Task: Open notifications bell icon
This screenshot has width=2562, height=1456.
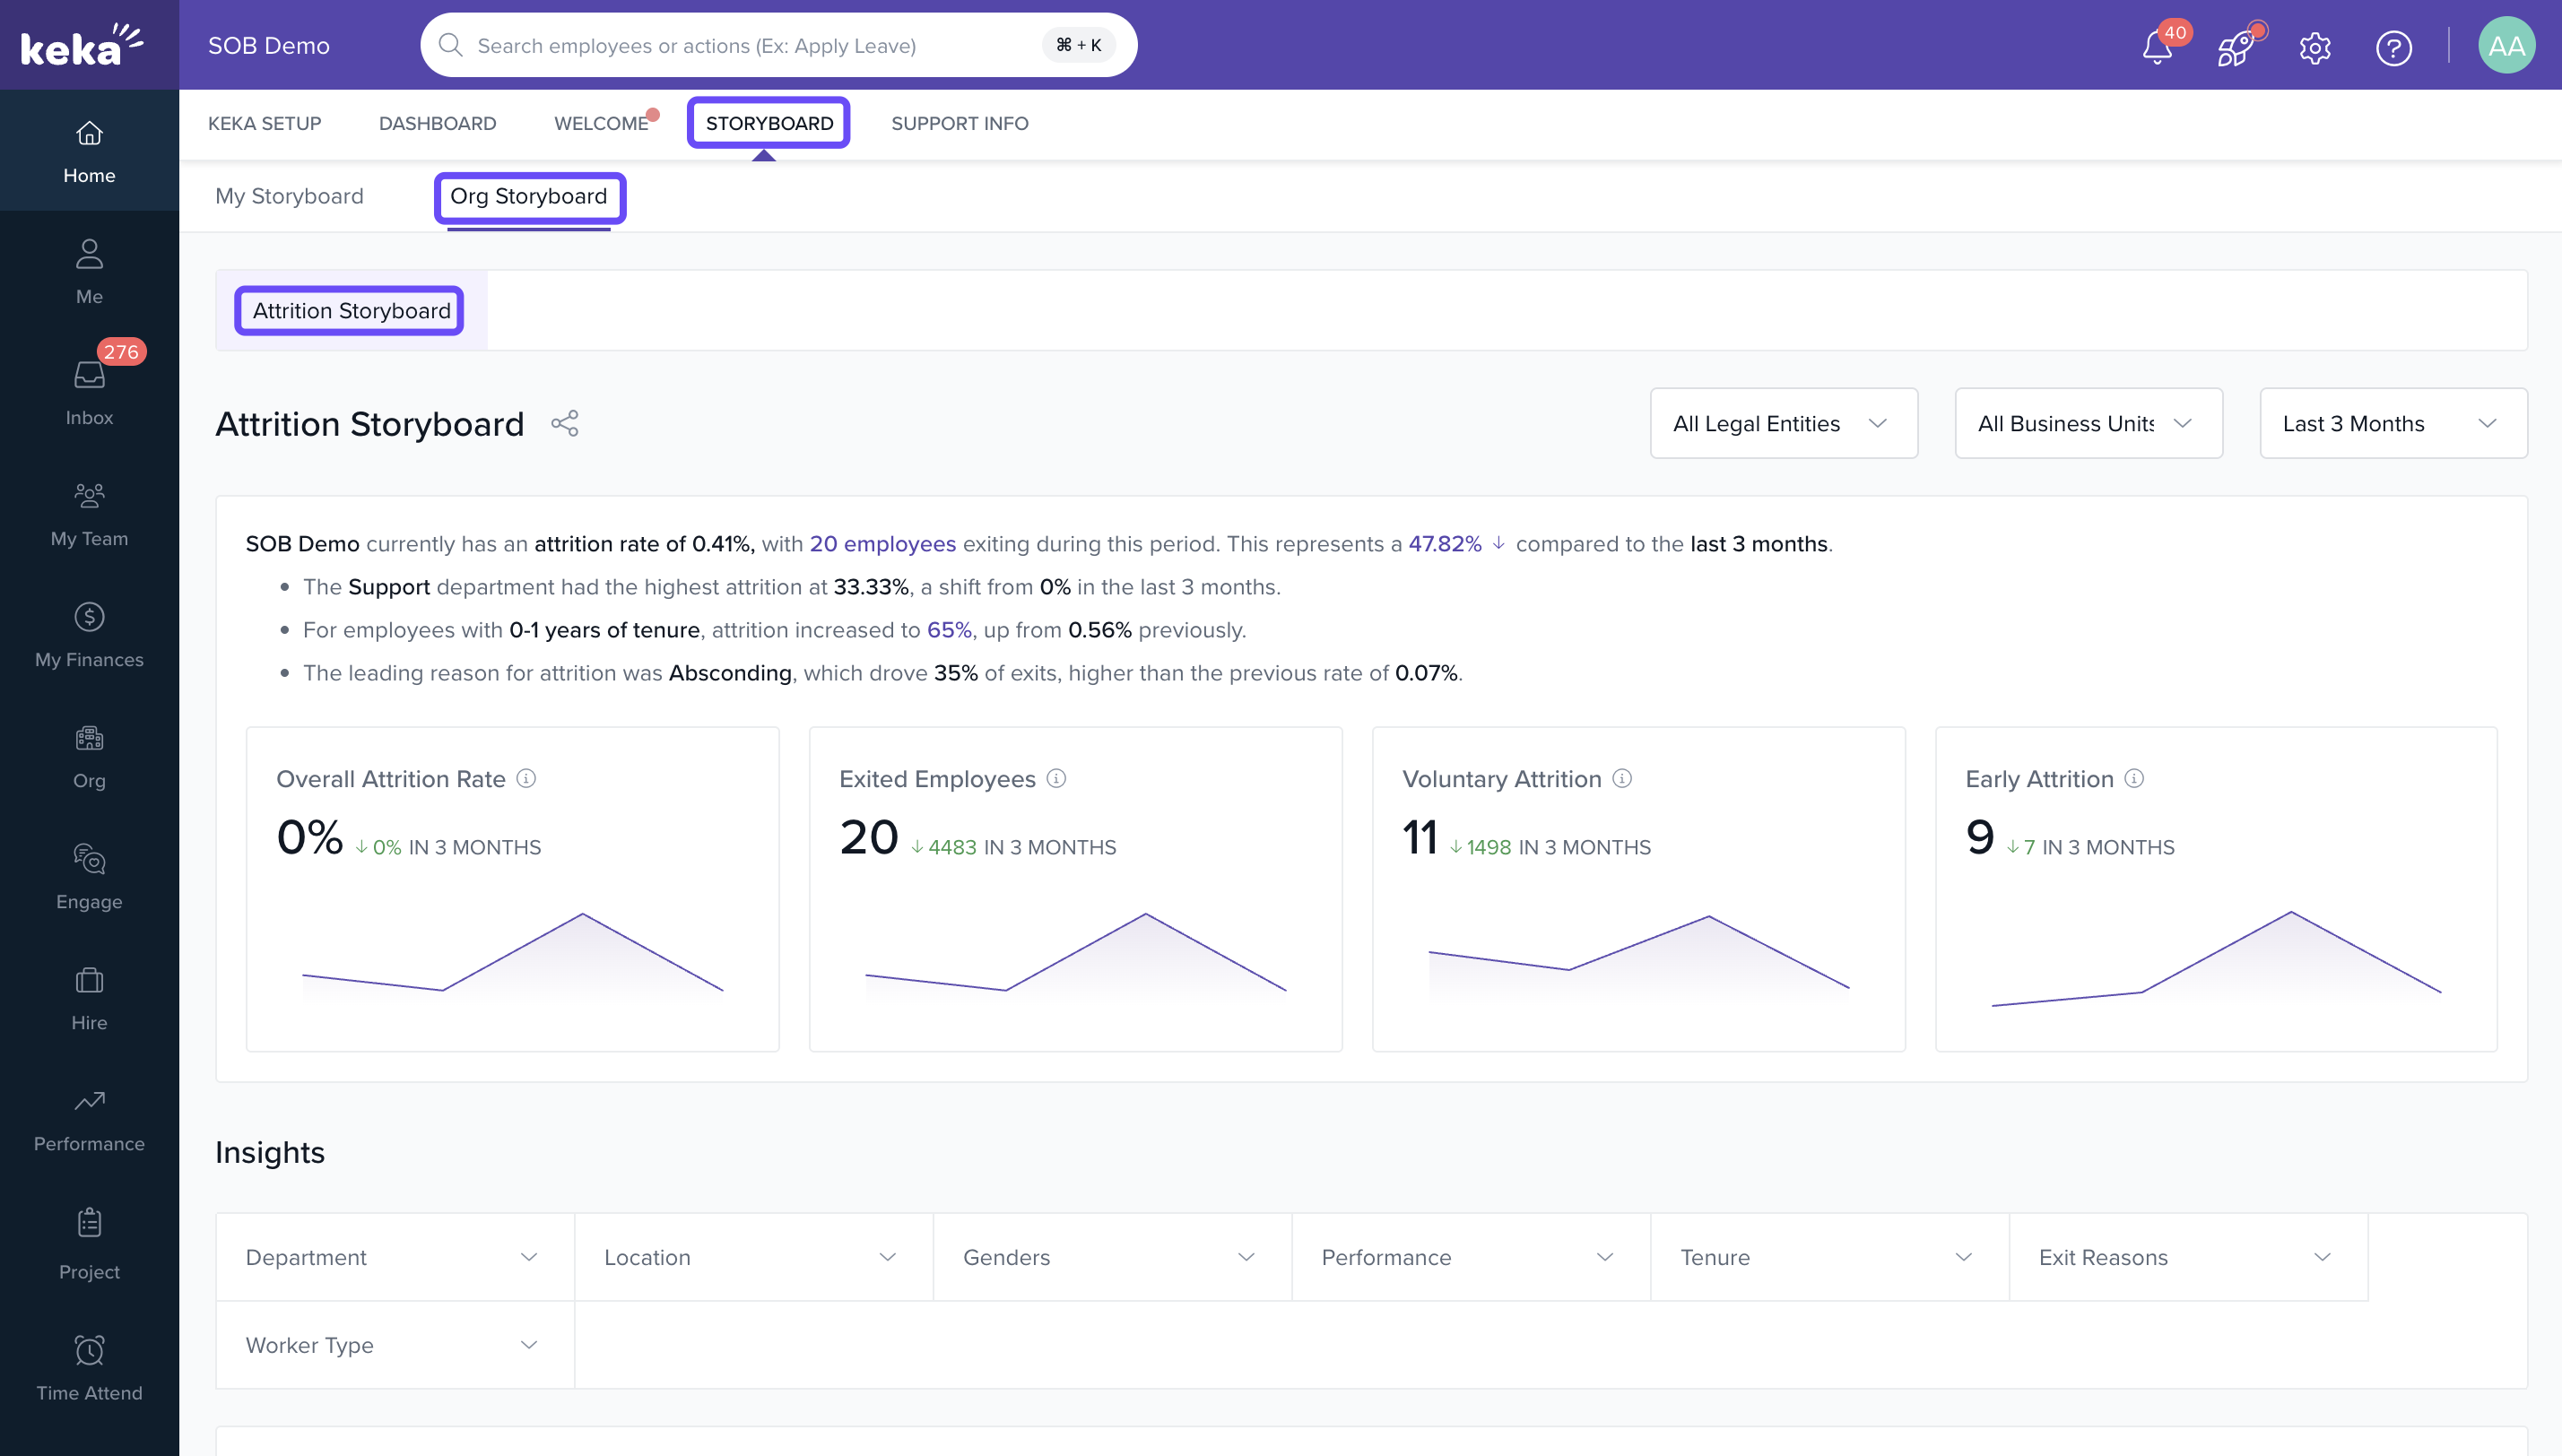Action: pos(2157,47)
